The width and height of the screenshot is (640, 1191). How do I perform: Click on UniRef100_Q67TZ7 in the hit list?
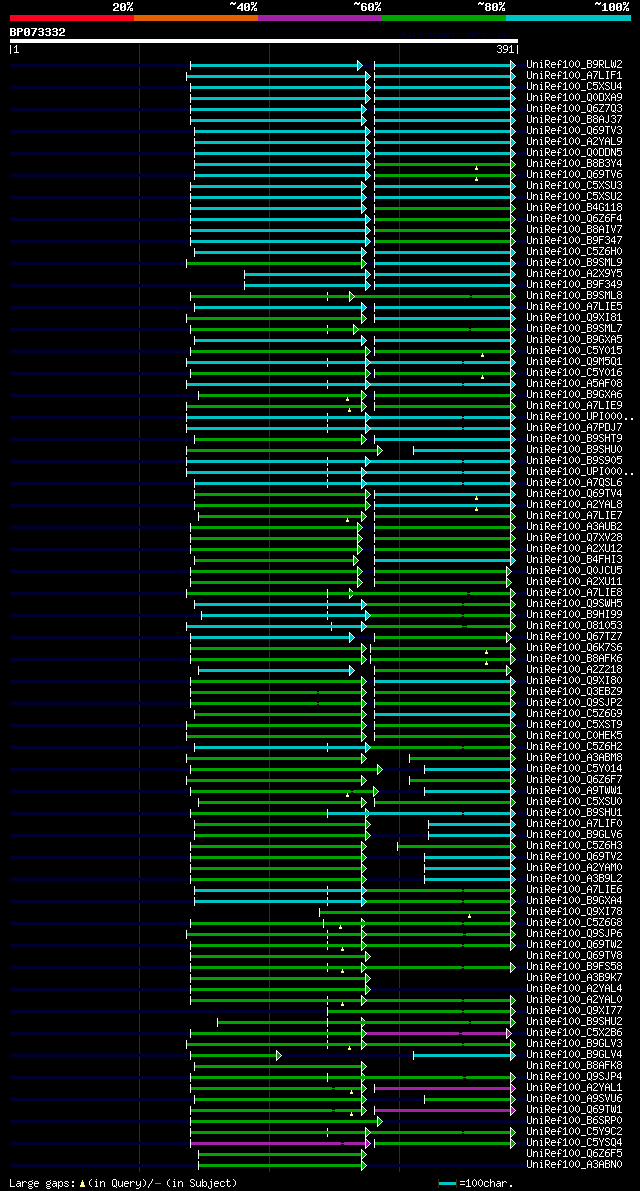tap(574, 637)
